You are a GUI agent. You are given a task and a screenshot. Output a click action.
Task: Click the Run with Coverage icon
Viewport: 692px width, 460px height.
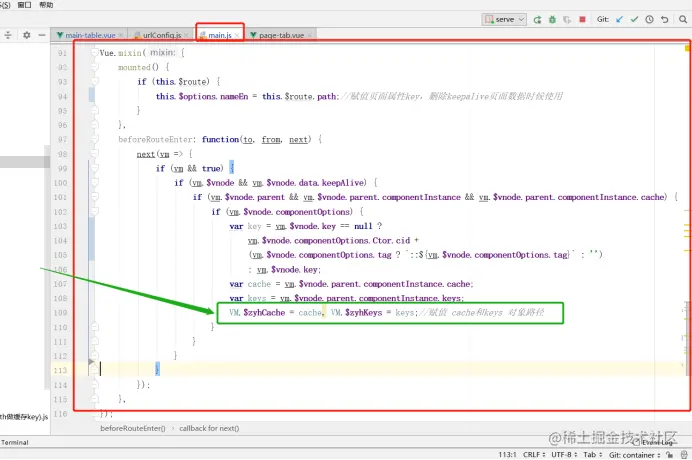tap(567, 19)
